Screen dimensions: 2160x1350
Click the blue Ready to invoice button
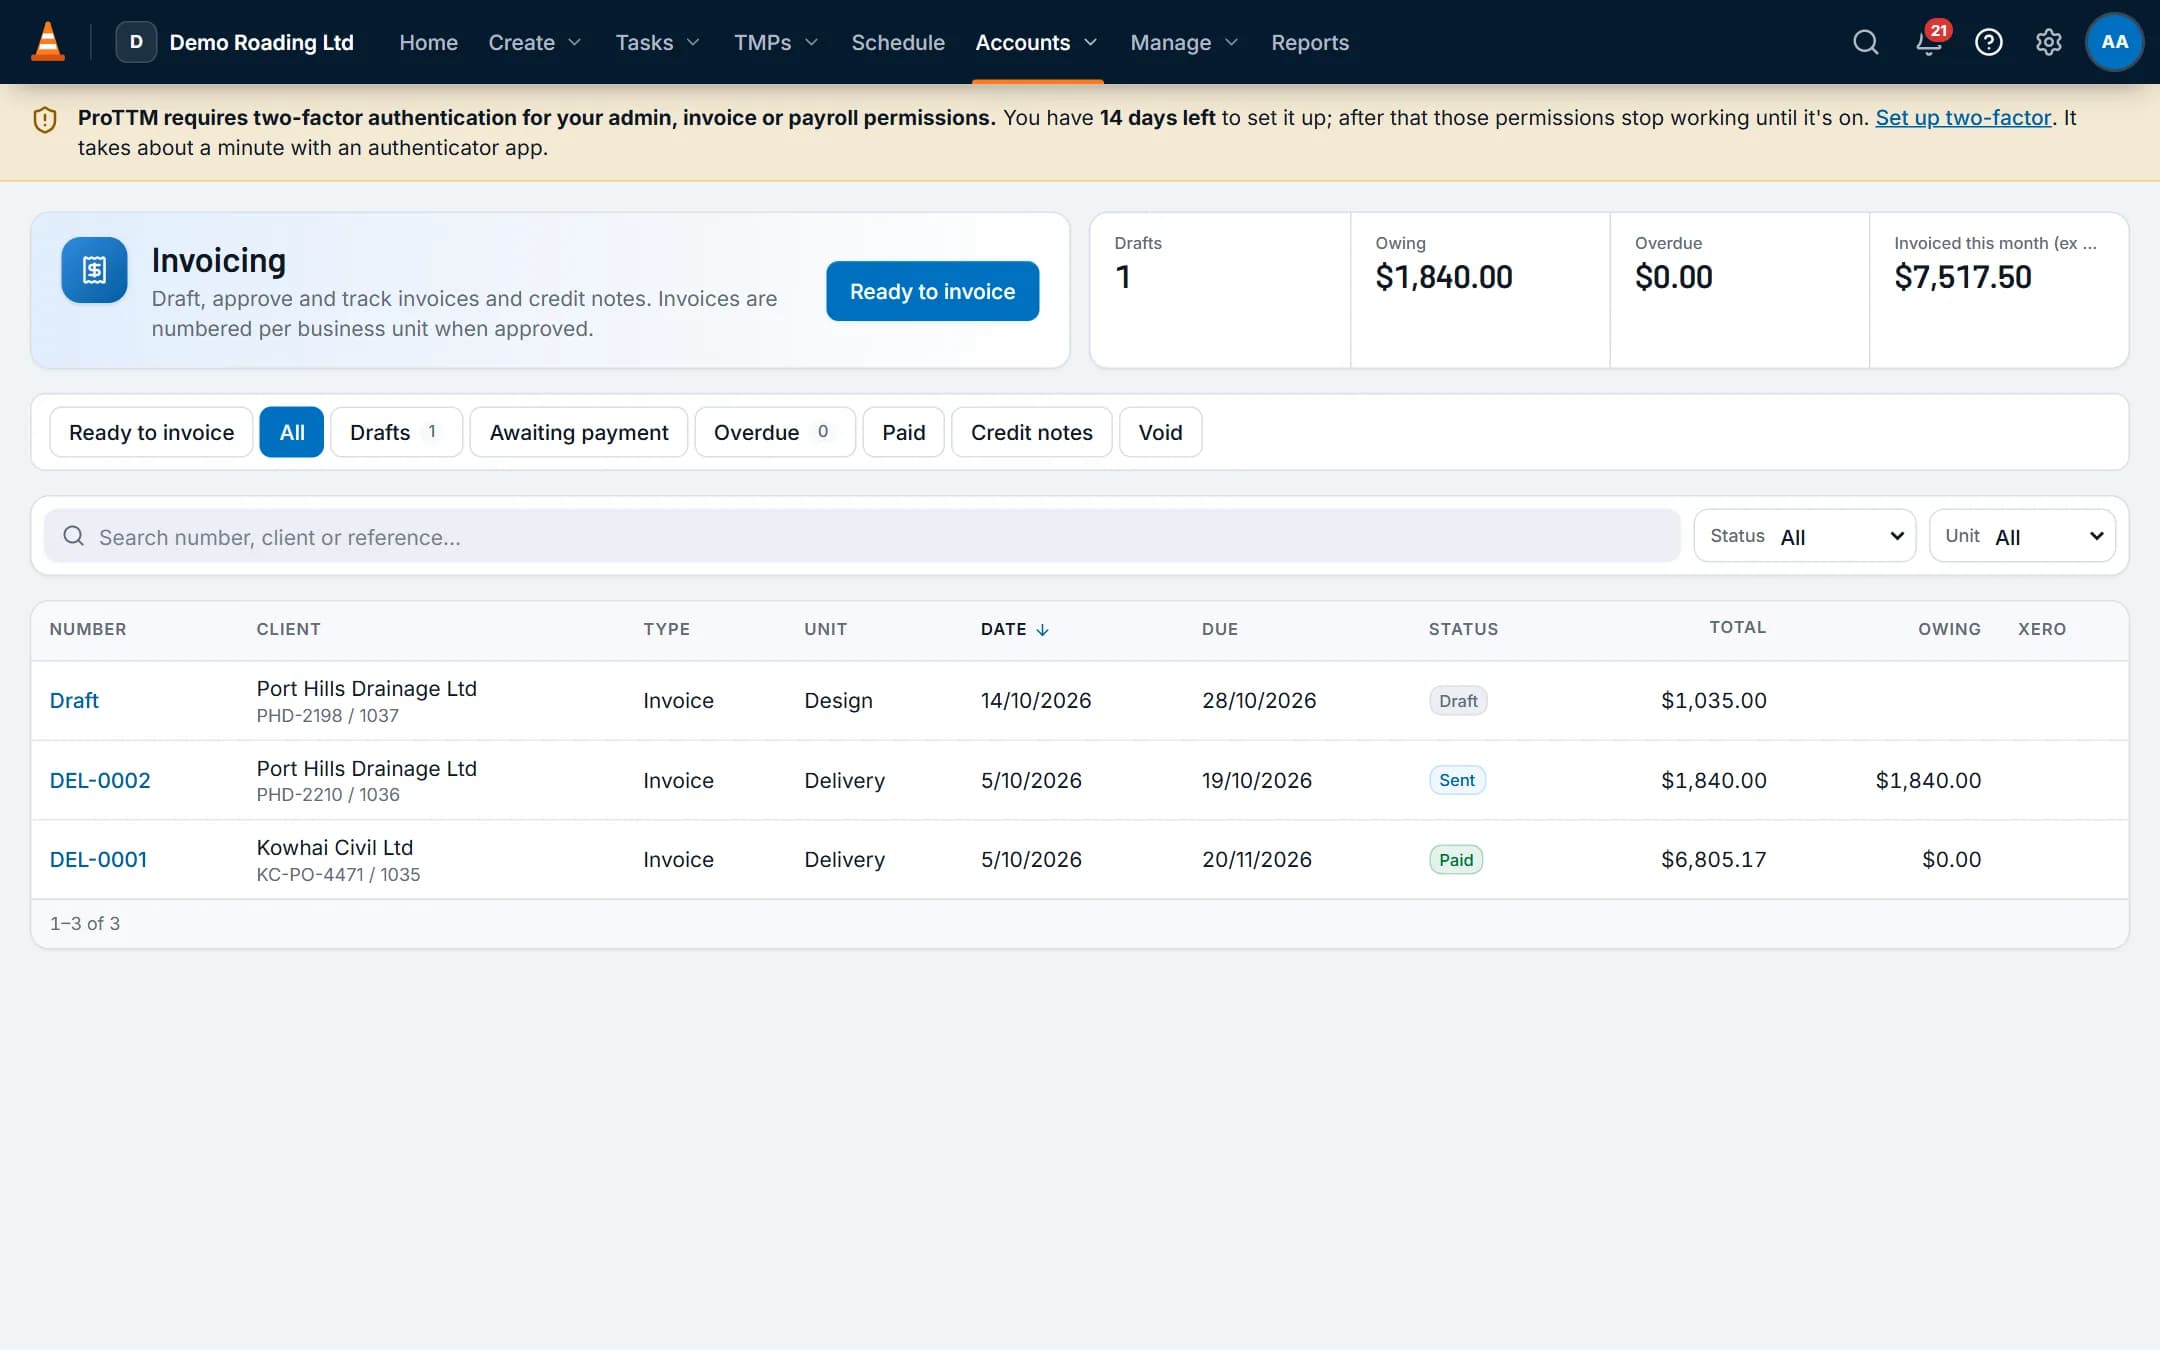932,291
